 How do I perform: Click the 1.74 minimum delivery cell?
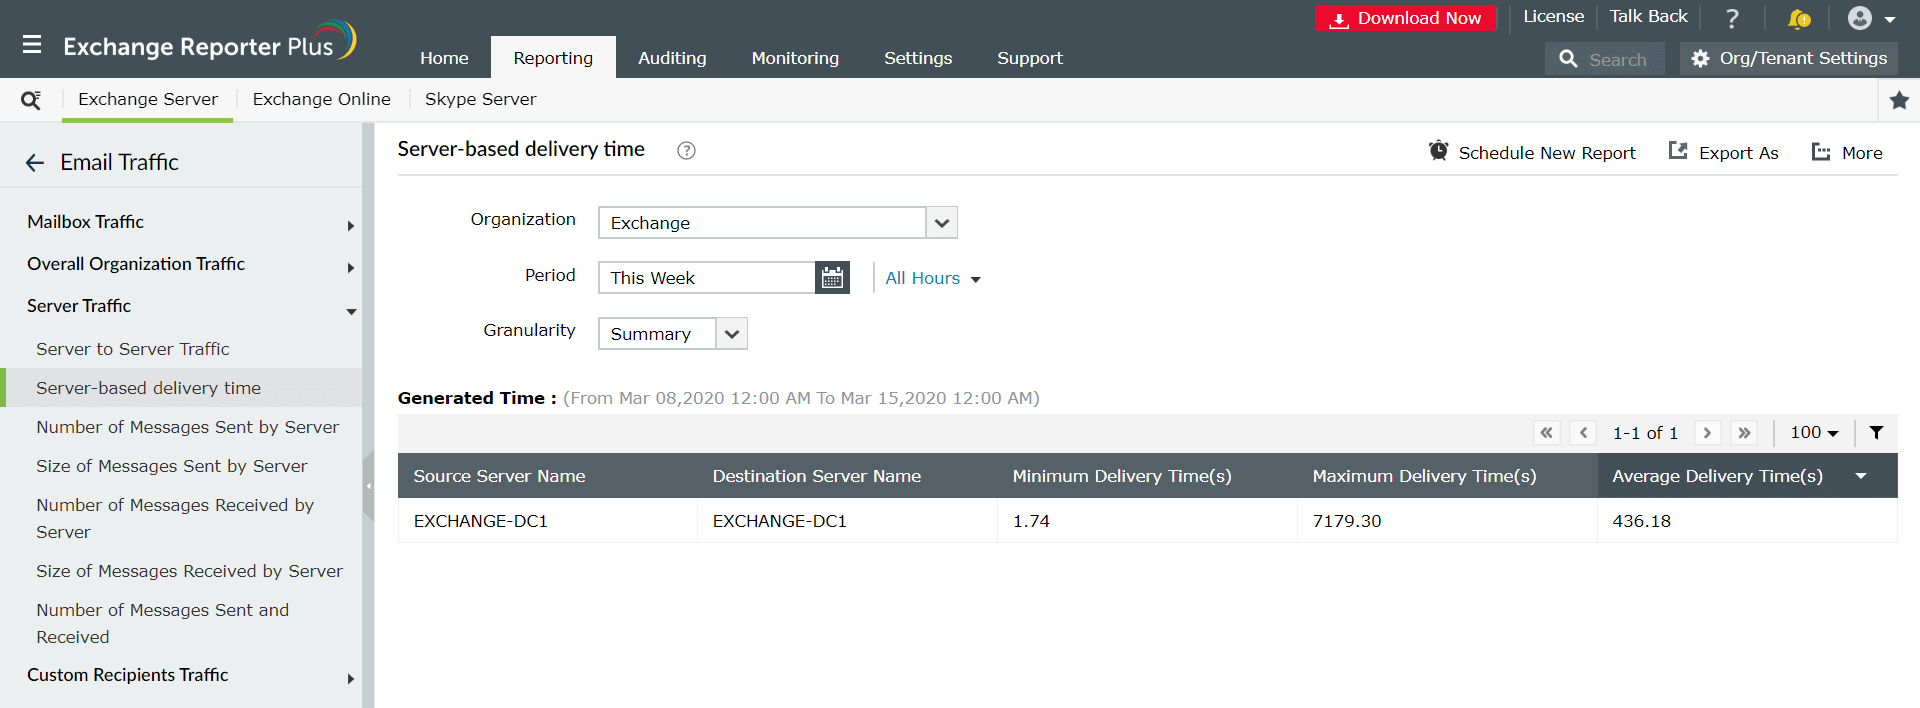click(x=1147, y=521)
